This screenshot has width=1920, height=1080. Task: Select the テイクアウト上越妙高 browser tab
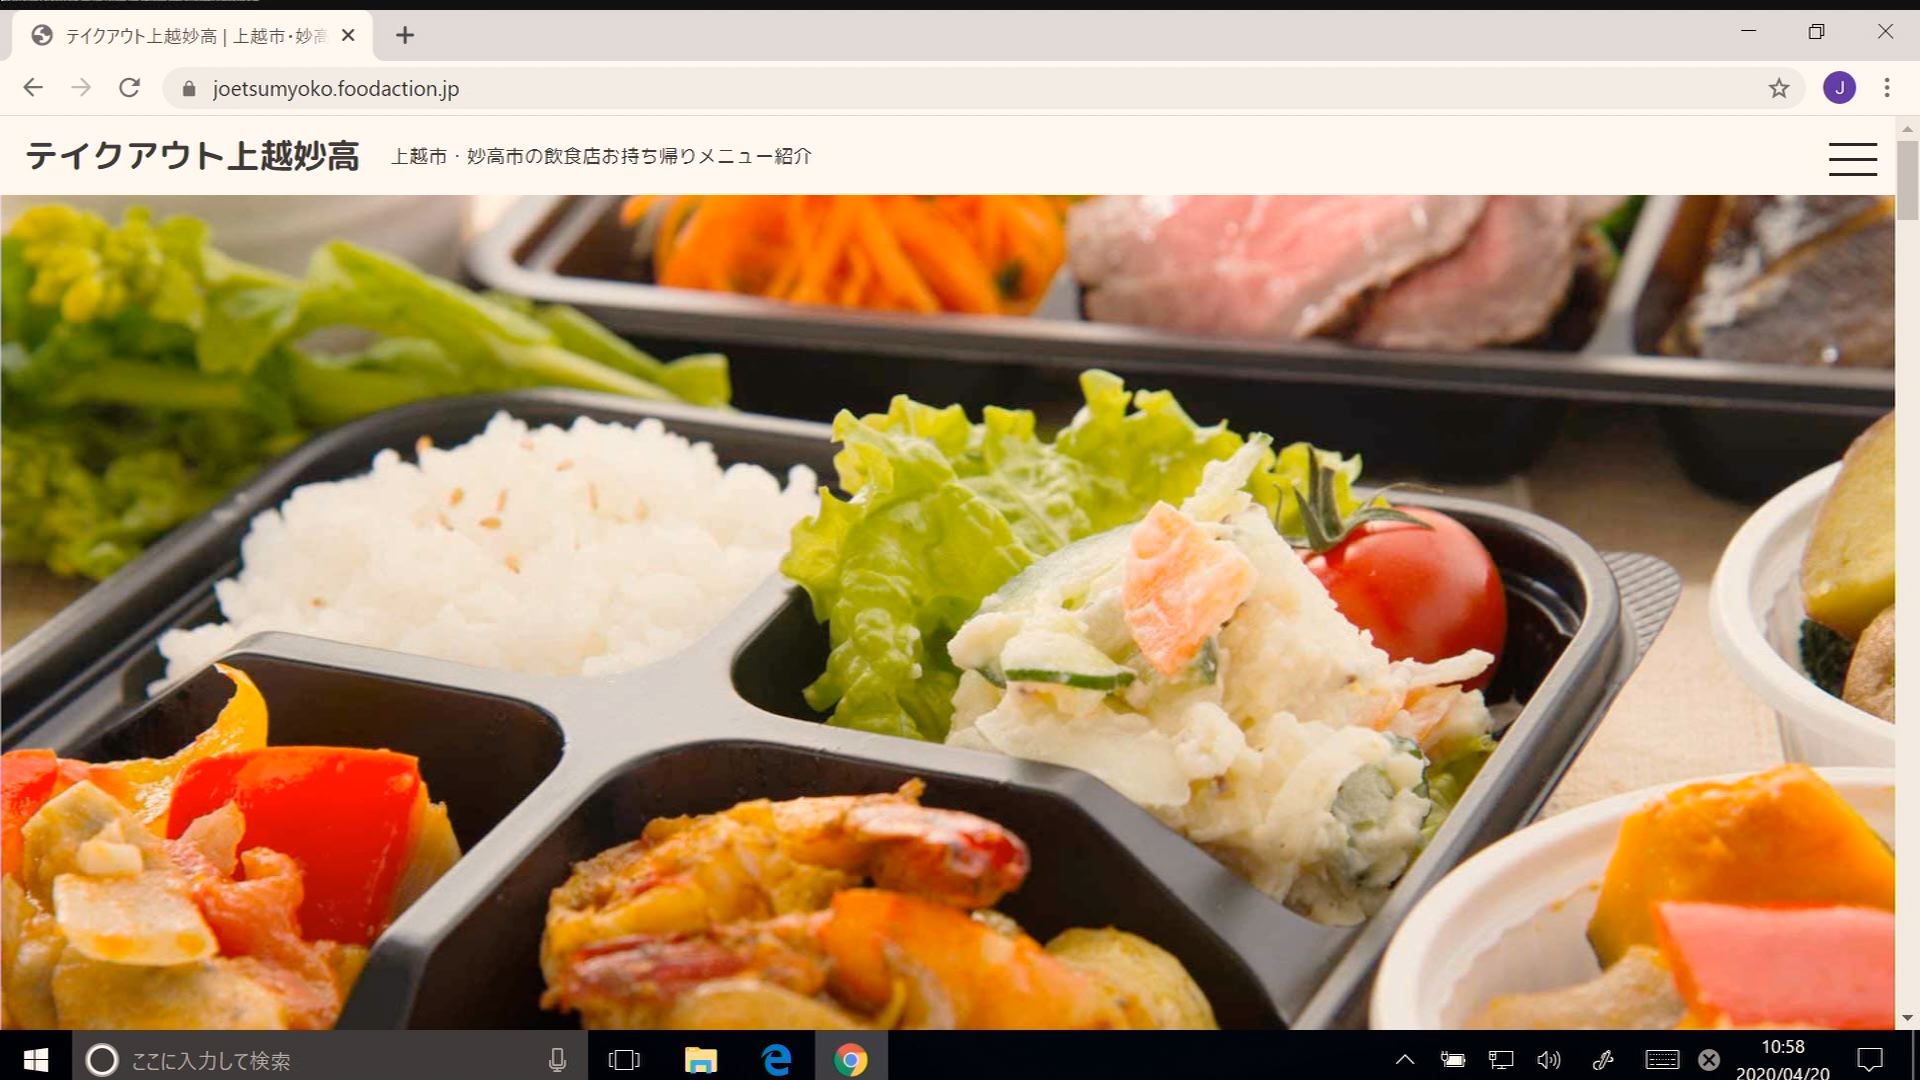click(192, 36)
